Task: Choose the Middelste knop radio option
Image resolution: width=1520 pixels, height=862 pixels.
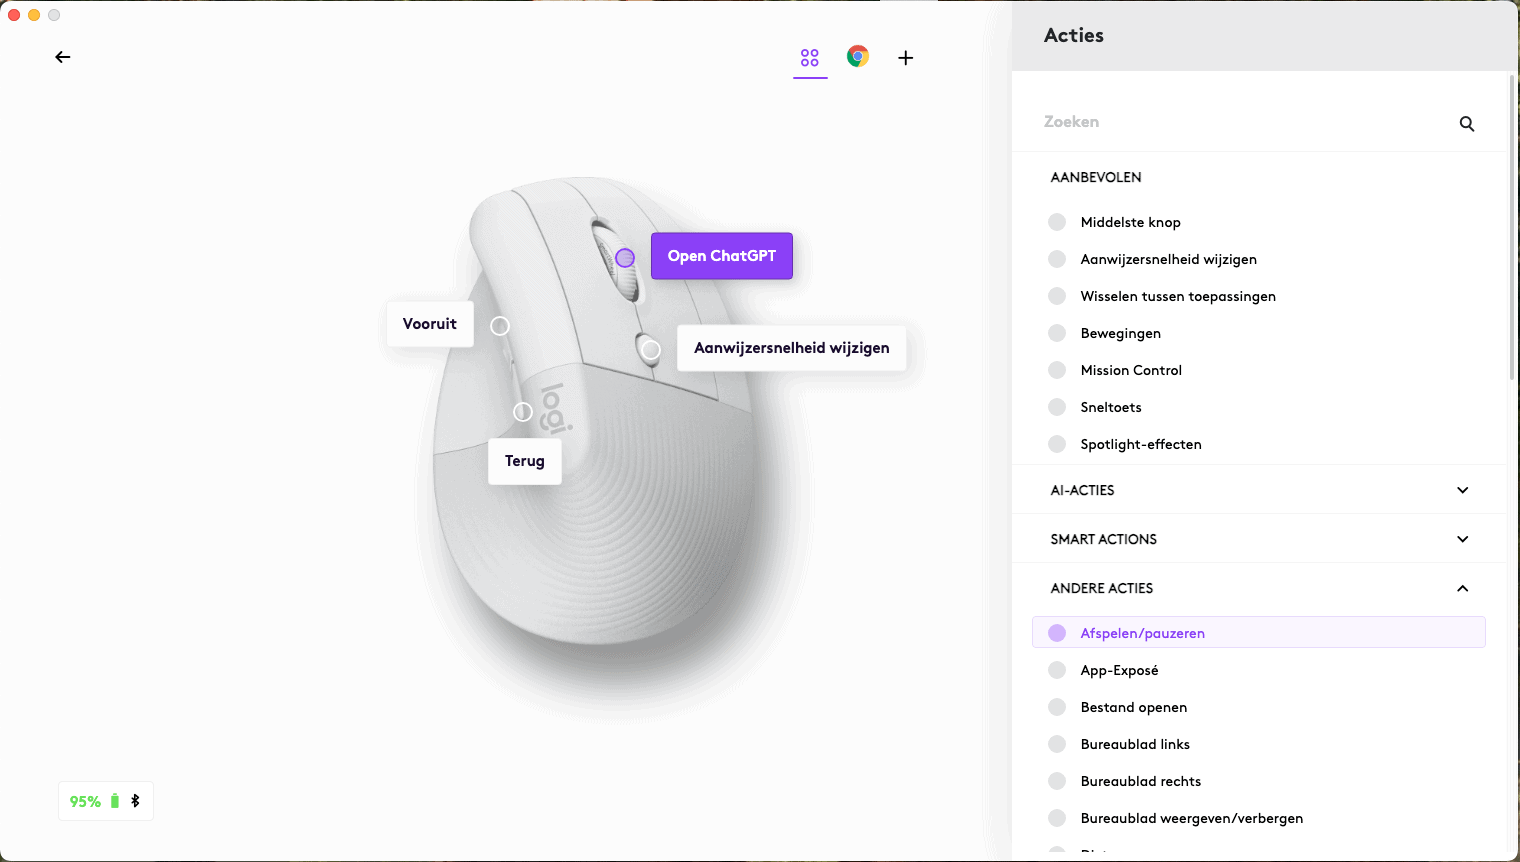Action: point(1057,222)
